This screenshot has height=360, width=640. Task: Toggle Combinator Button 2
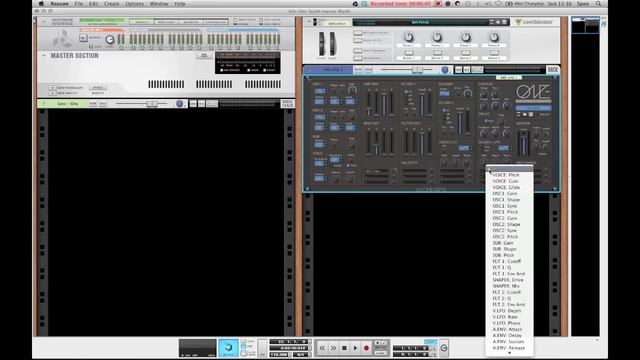[437, 53]
